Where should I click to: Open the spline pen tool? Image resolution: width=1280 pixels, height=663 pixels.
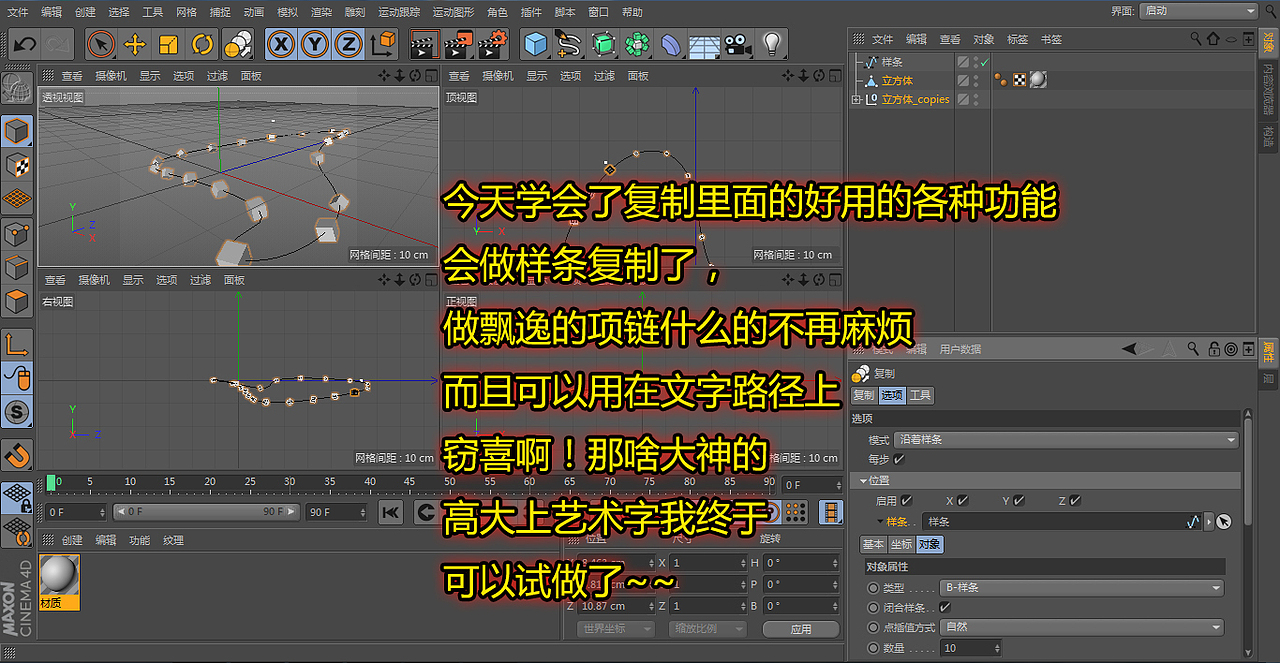(x=570, y=44)
